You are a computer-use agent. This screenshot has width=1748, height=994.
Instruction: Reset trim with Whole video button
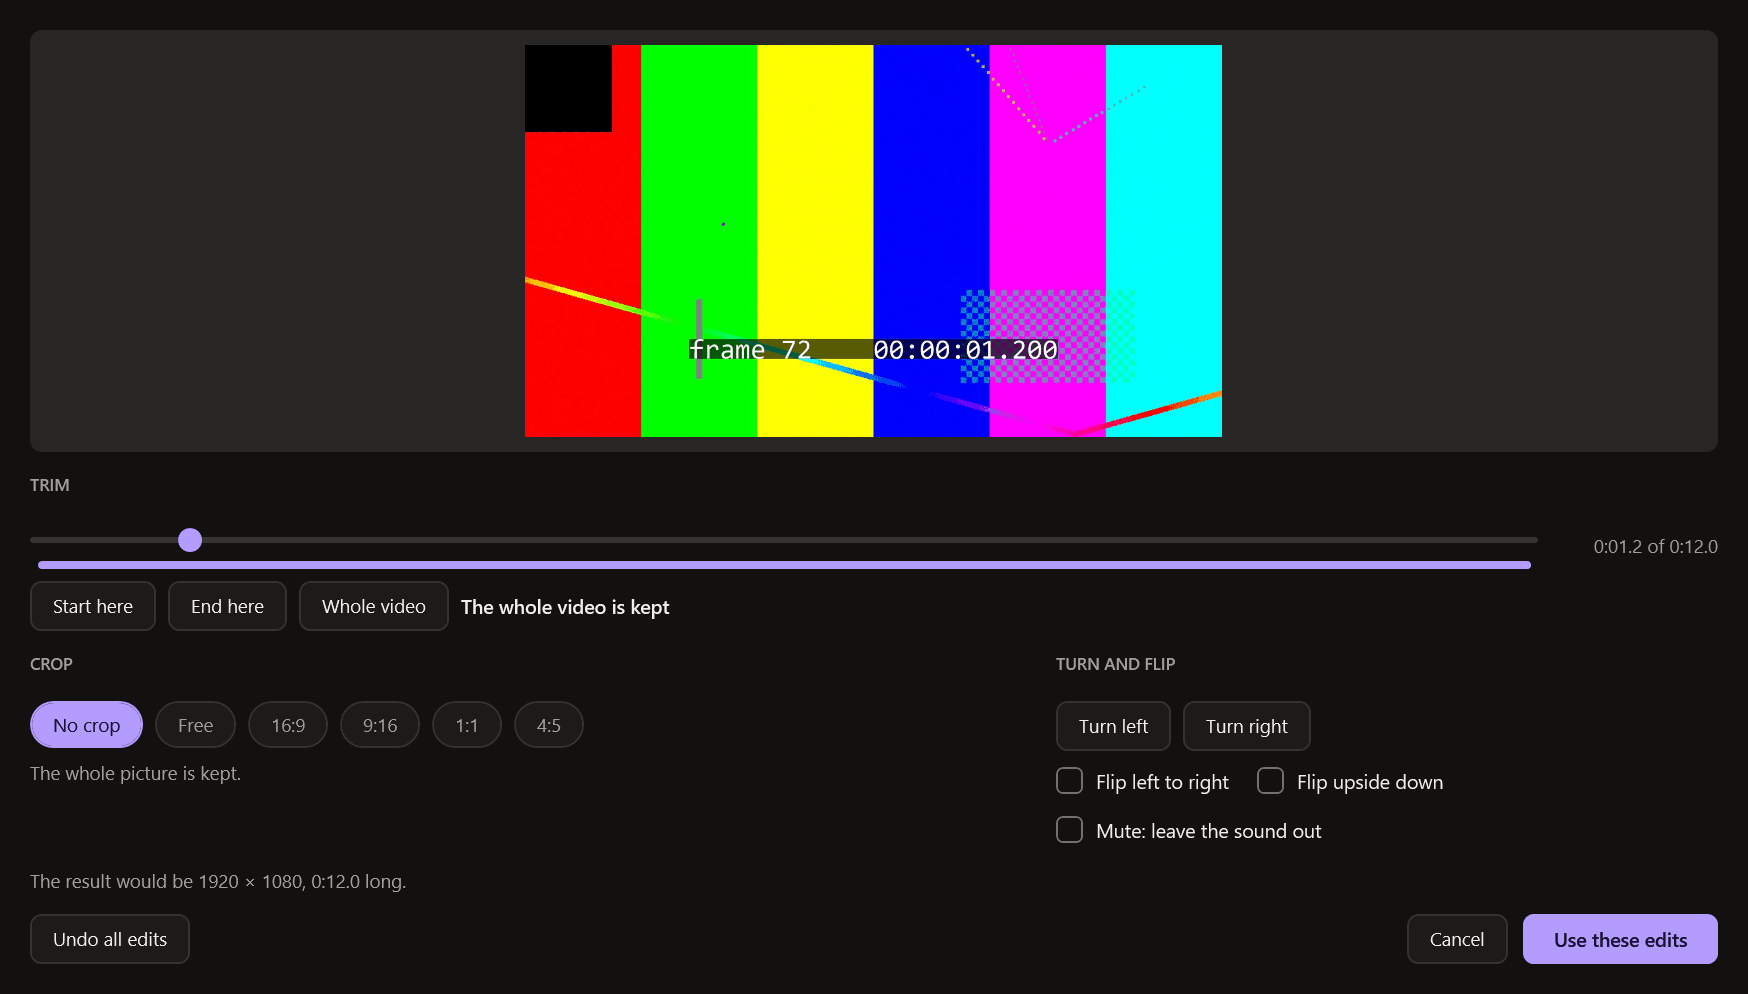[374, 606]
